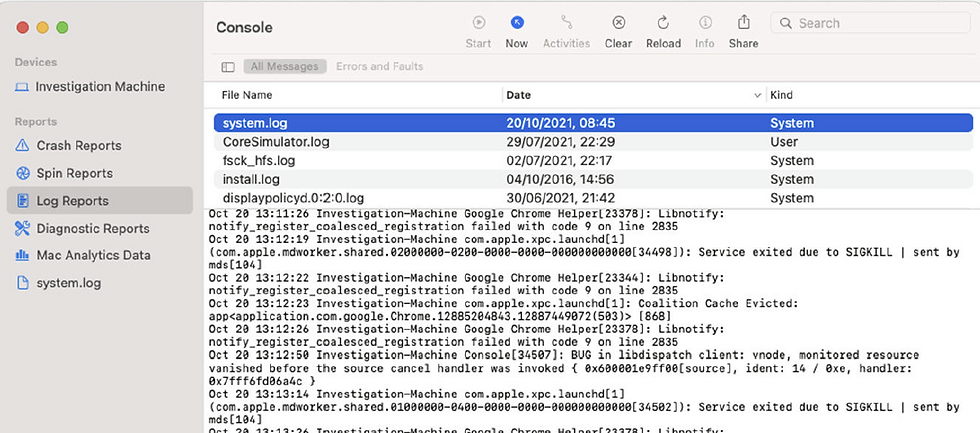This screenshot has width=980, height=433.
Task: Toggle the sidebar panel icon
Action: (228, 67)
